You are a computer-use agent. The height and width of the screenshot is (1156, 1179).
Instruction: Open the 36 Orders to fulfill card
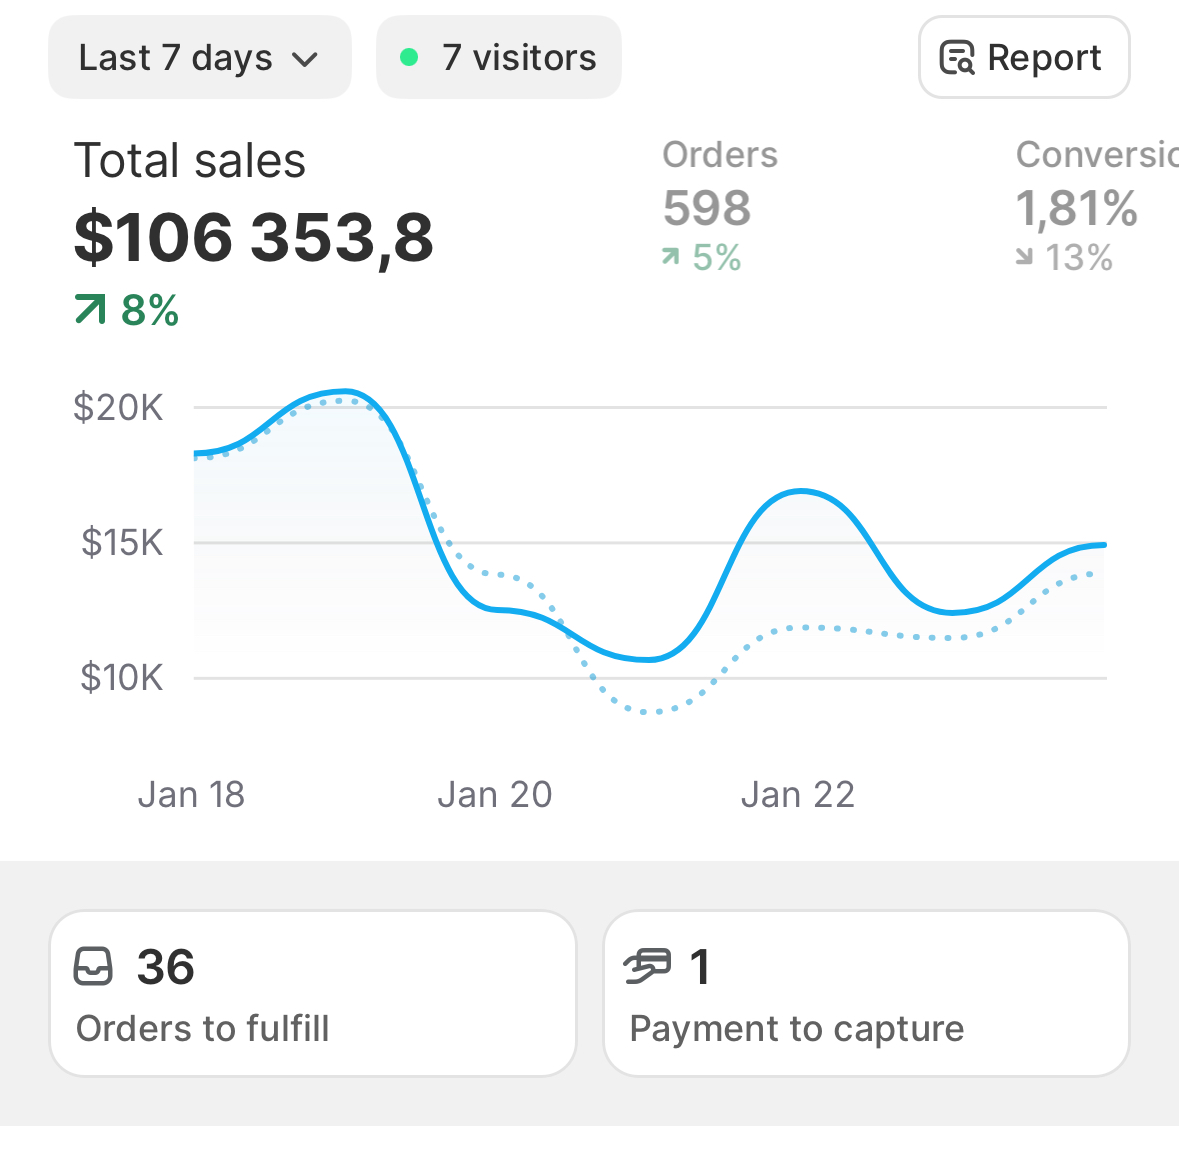(x=313, y=993)
